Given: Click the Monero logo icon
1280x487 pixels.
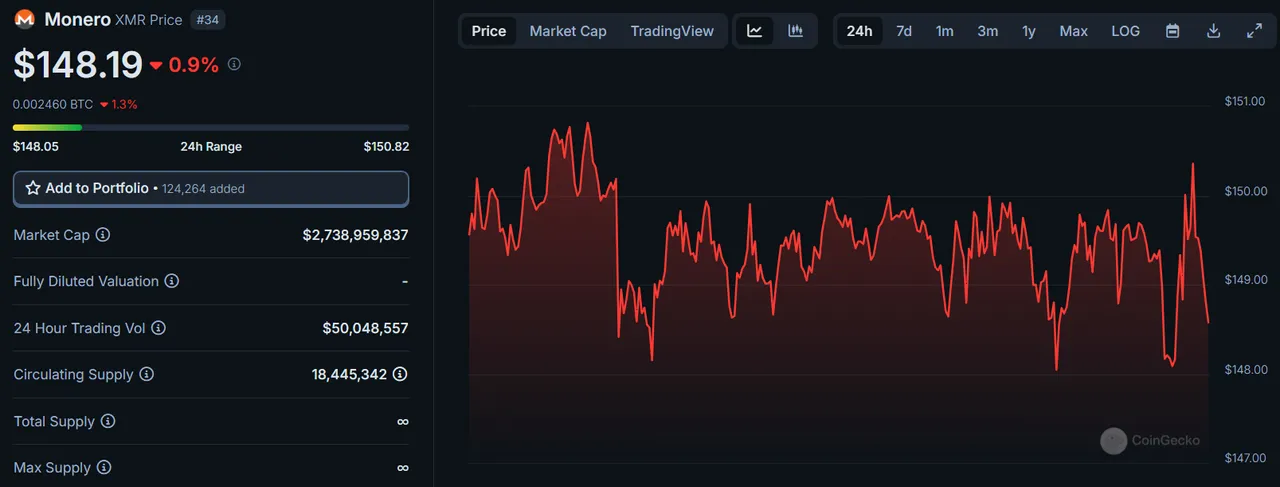Looking at the screenshot, I should [x=25, y=19].
